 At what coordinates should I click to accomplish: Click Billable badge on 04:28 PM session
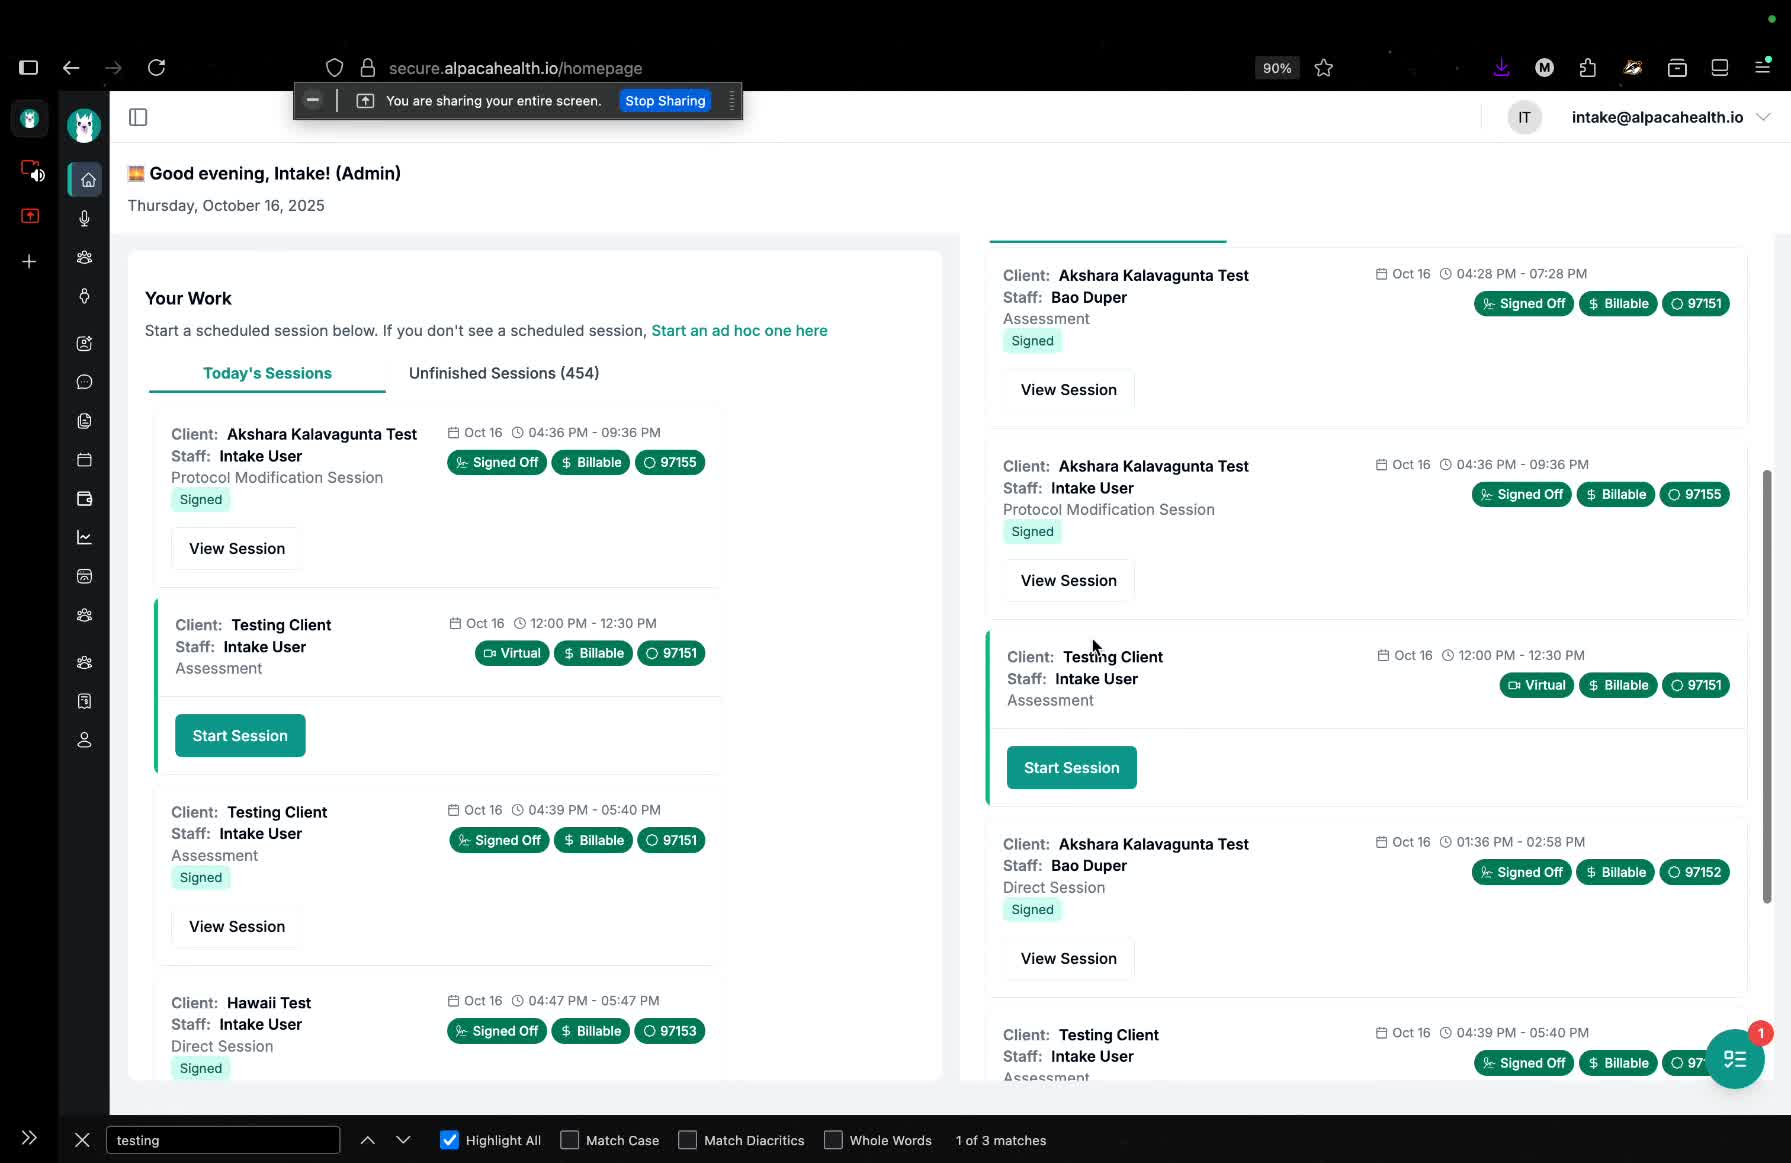pyautogui.click(x=1618, y=304)
